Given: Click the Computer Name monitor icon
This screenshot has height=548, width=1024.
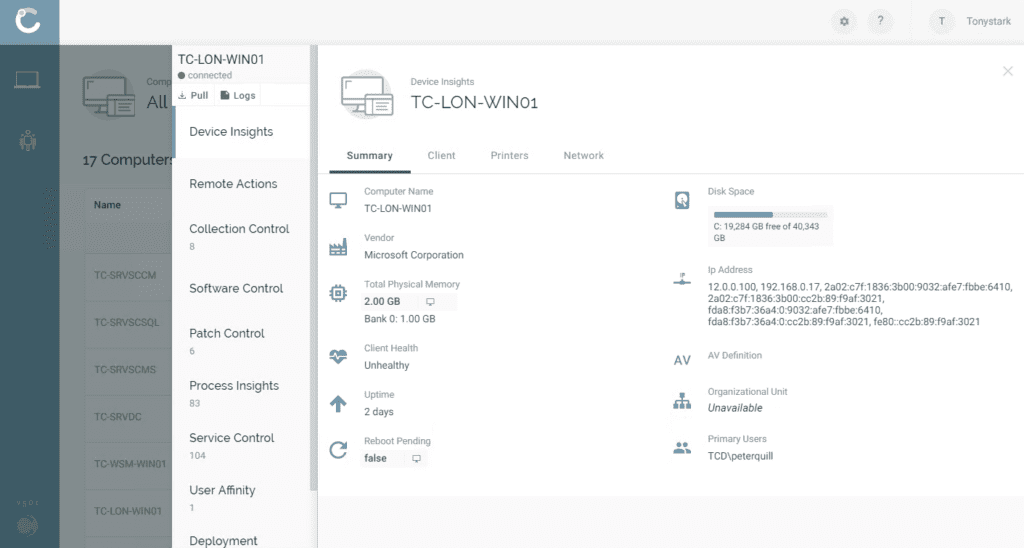Looking at the screenshot, I should point(338,201).
